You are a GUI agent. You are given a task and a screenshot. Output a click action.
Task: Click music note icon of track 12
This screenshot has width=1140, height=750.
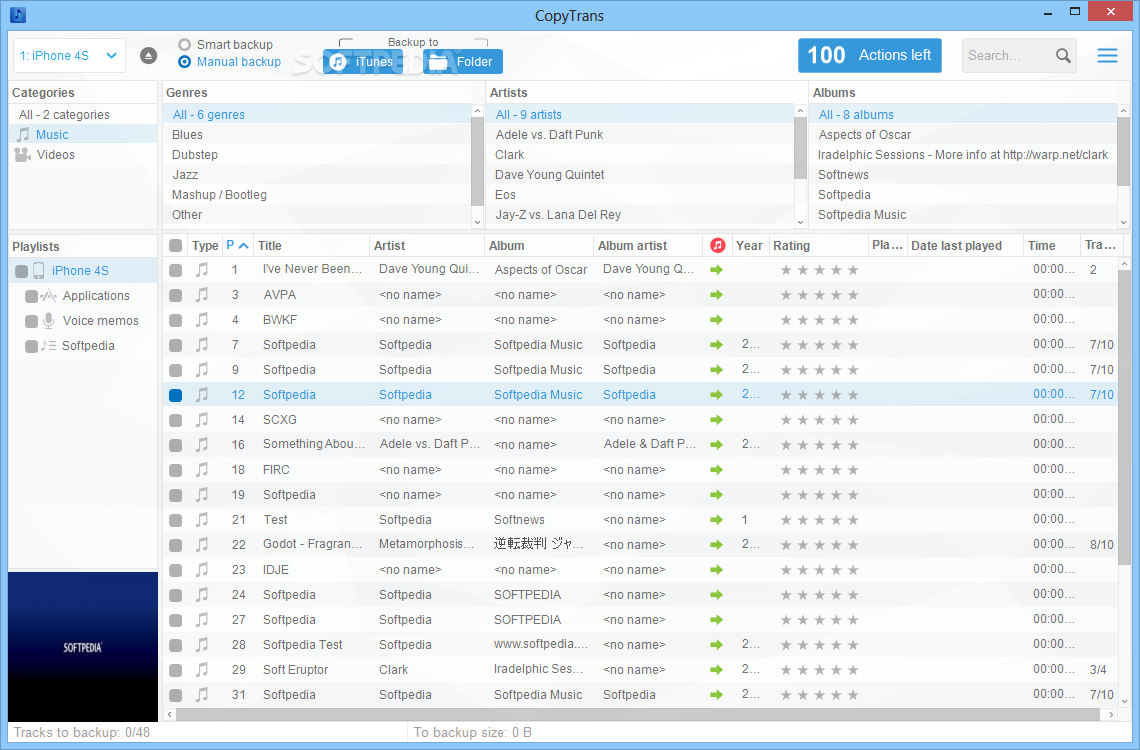click(x=202, y=395)
